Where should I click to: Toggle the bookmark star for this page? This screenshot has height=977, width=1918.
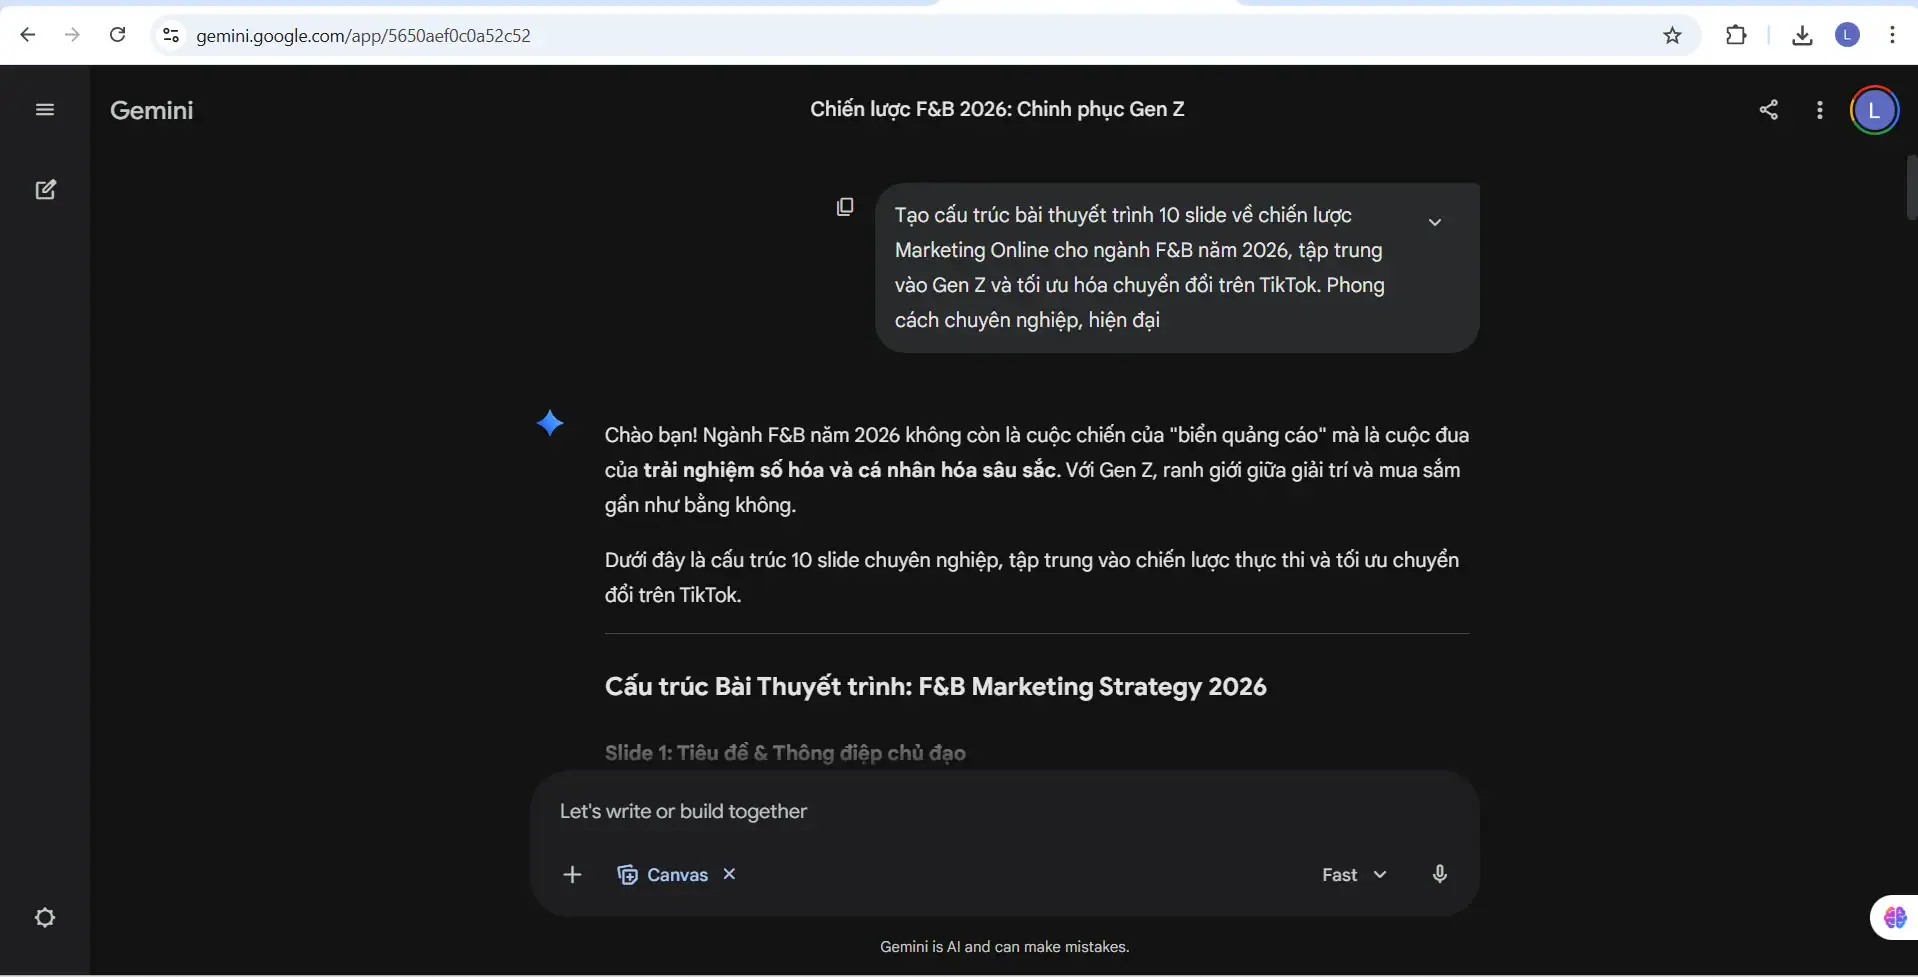[x=1672, y=35]
